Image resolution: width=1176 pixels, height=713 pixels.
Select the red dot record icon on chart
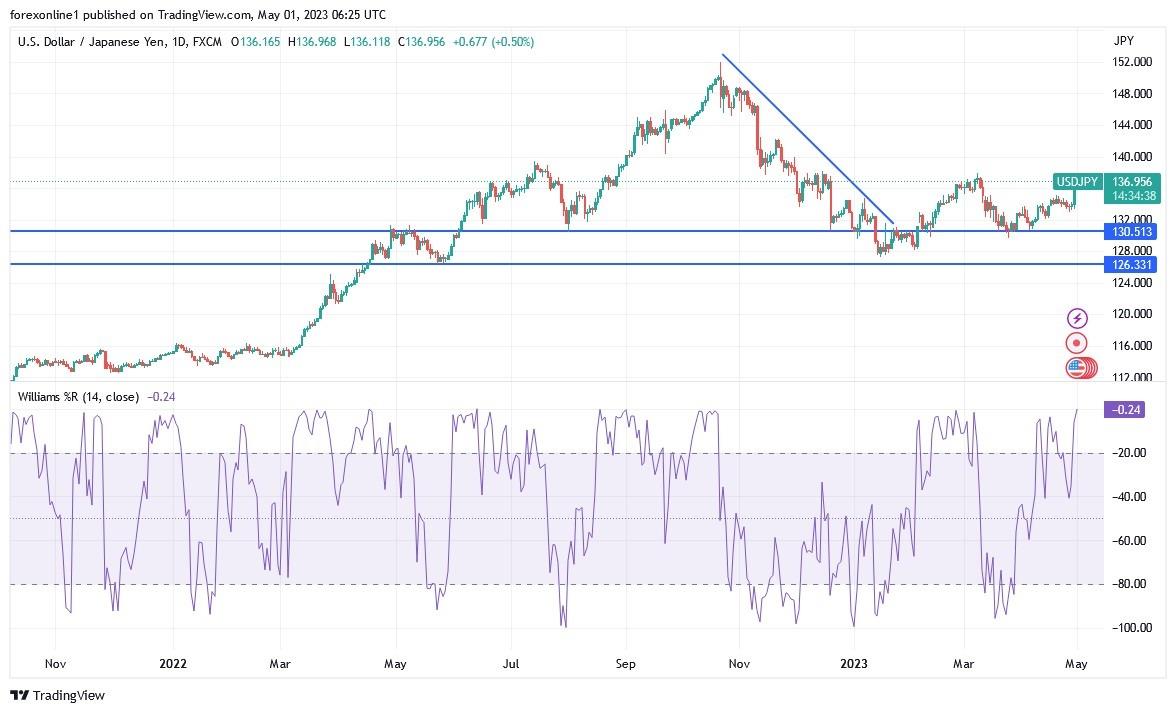pyautogui.click(x=1076, y=343)
